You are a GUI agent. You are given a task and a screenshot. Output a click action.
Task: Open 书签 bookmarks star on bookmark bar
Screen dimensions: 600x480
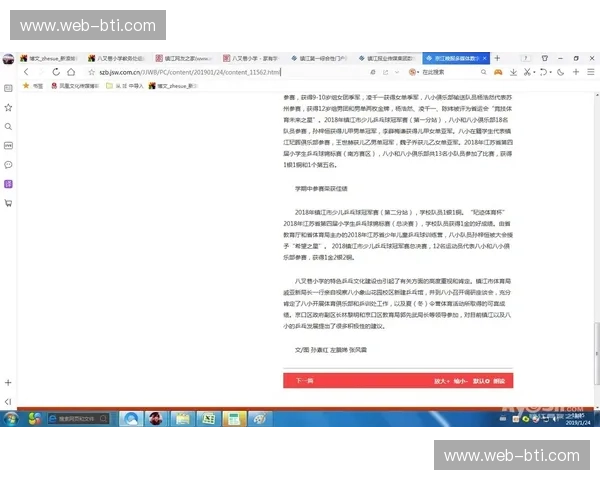[x=33, y=86]
